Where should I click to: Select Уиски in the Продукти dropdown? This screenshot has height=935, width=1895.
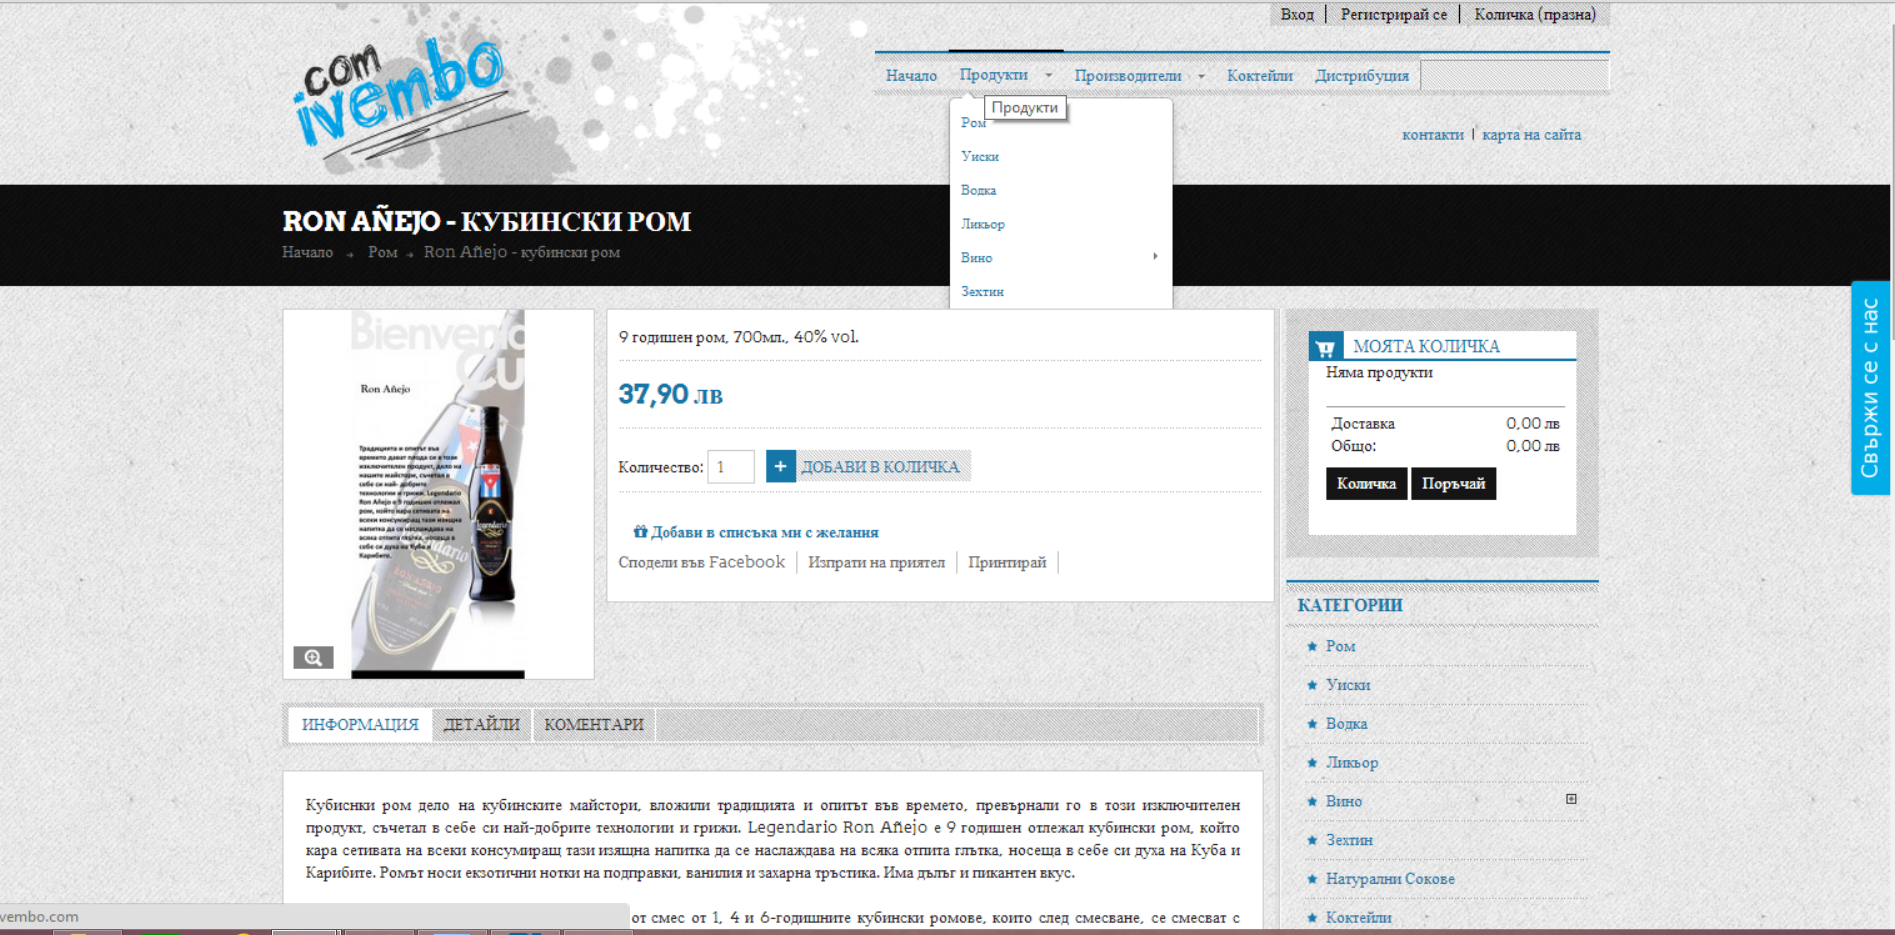point(980,156)
